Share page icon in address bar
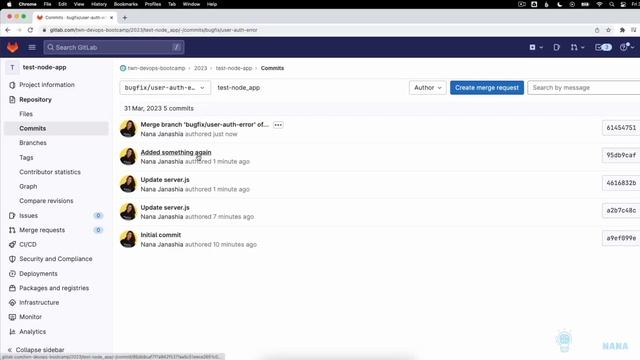640x360 pixels. pos(597,30)
